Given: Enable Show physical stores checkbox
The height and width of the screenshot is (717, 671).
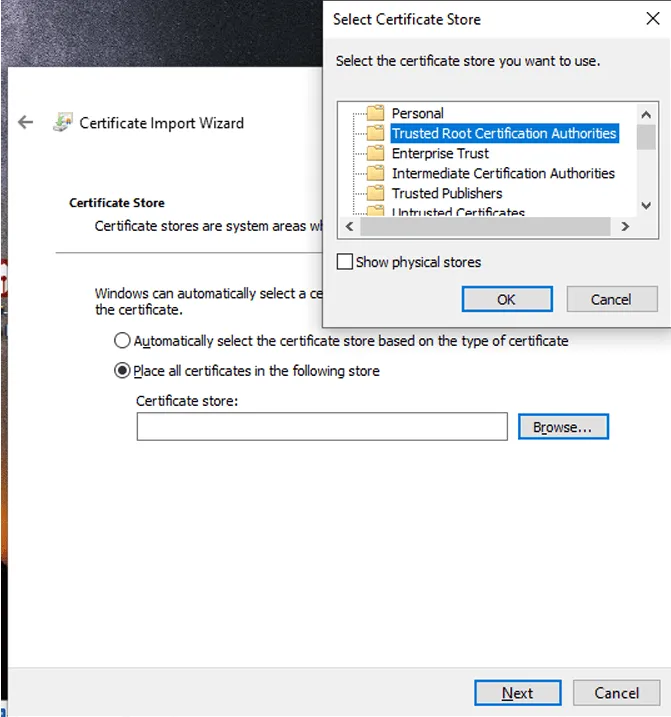Looking at the screenshot, I should pyautogui.click(x=344, y=262).
